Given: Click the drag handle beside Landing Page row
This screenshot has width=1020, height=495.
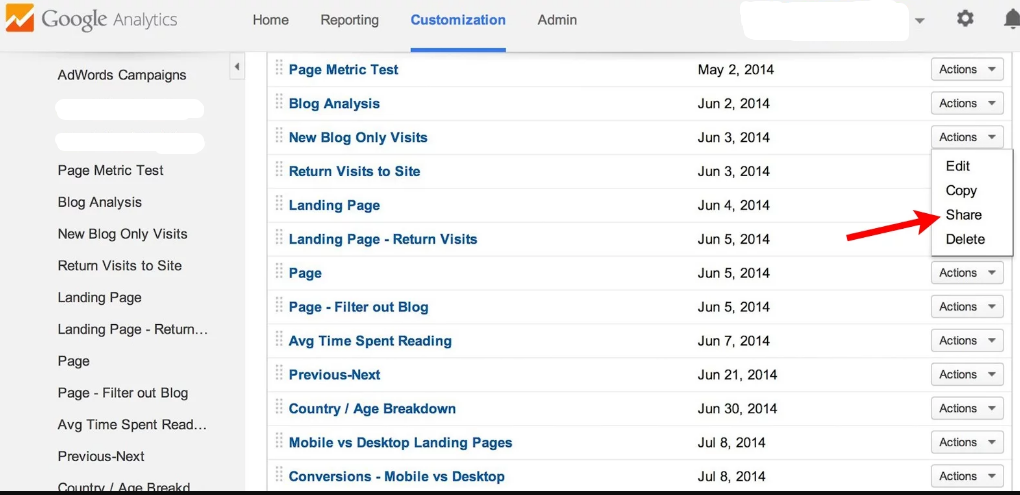Looking at the screenshot, I should click(x=279, y=205).
